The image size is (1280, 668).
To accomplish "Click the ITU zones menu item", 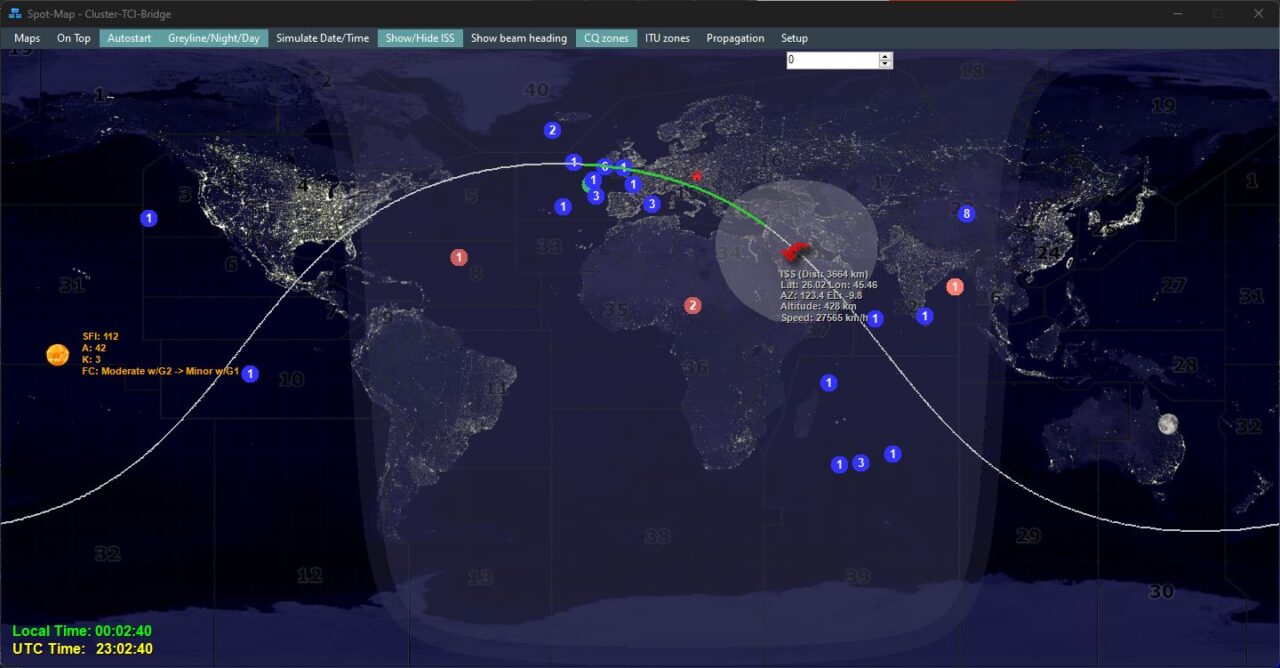I will (667, 38).
